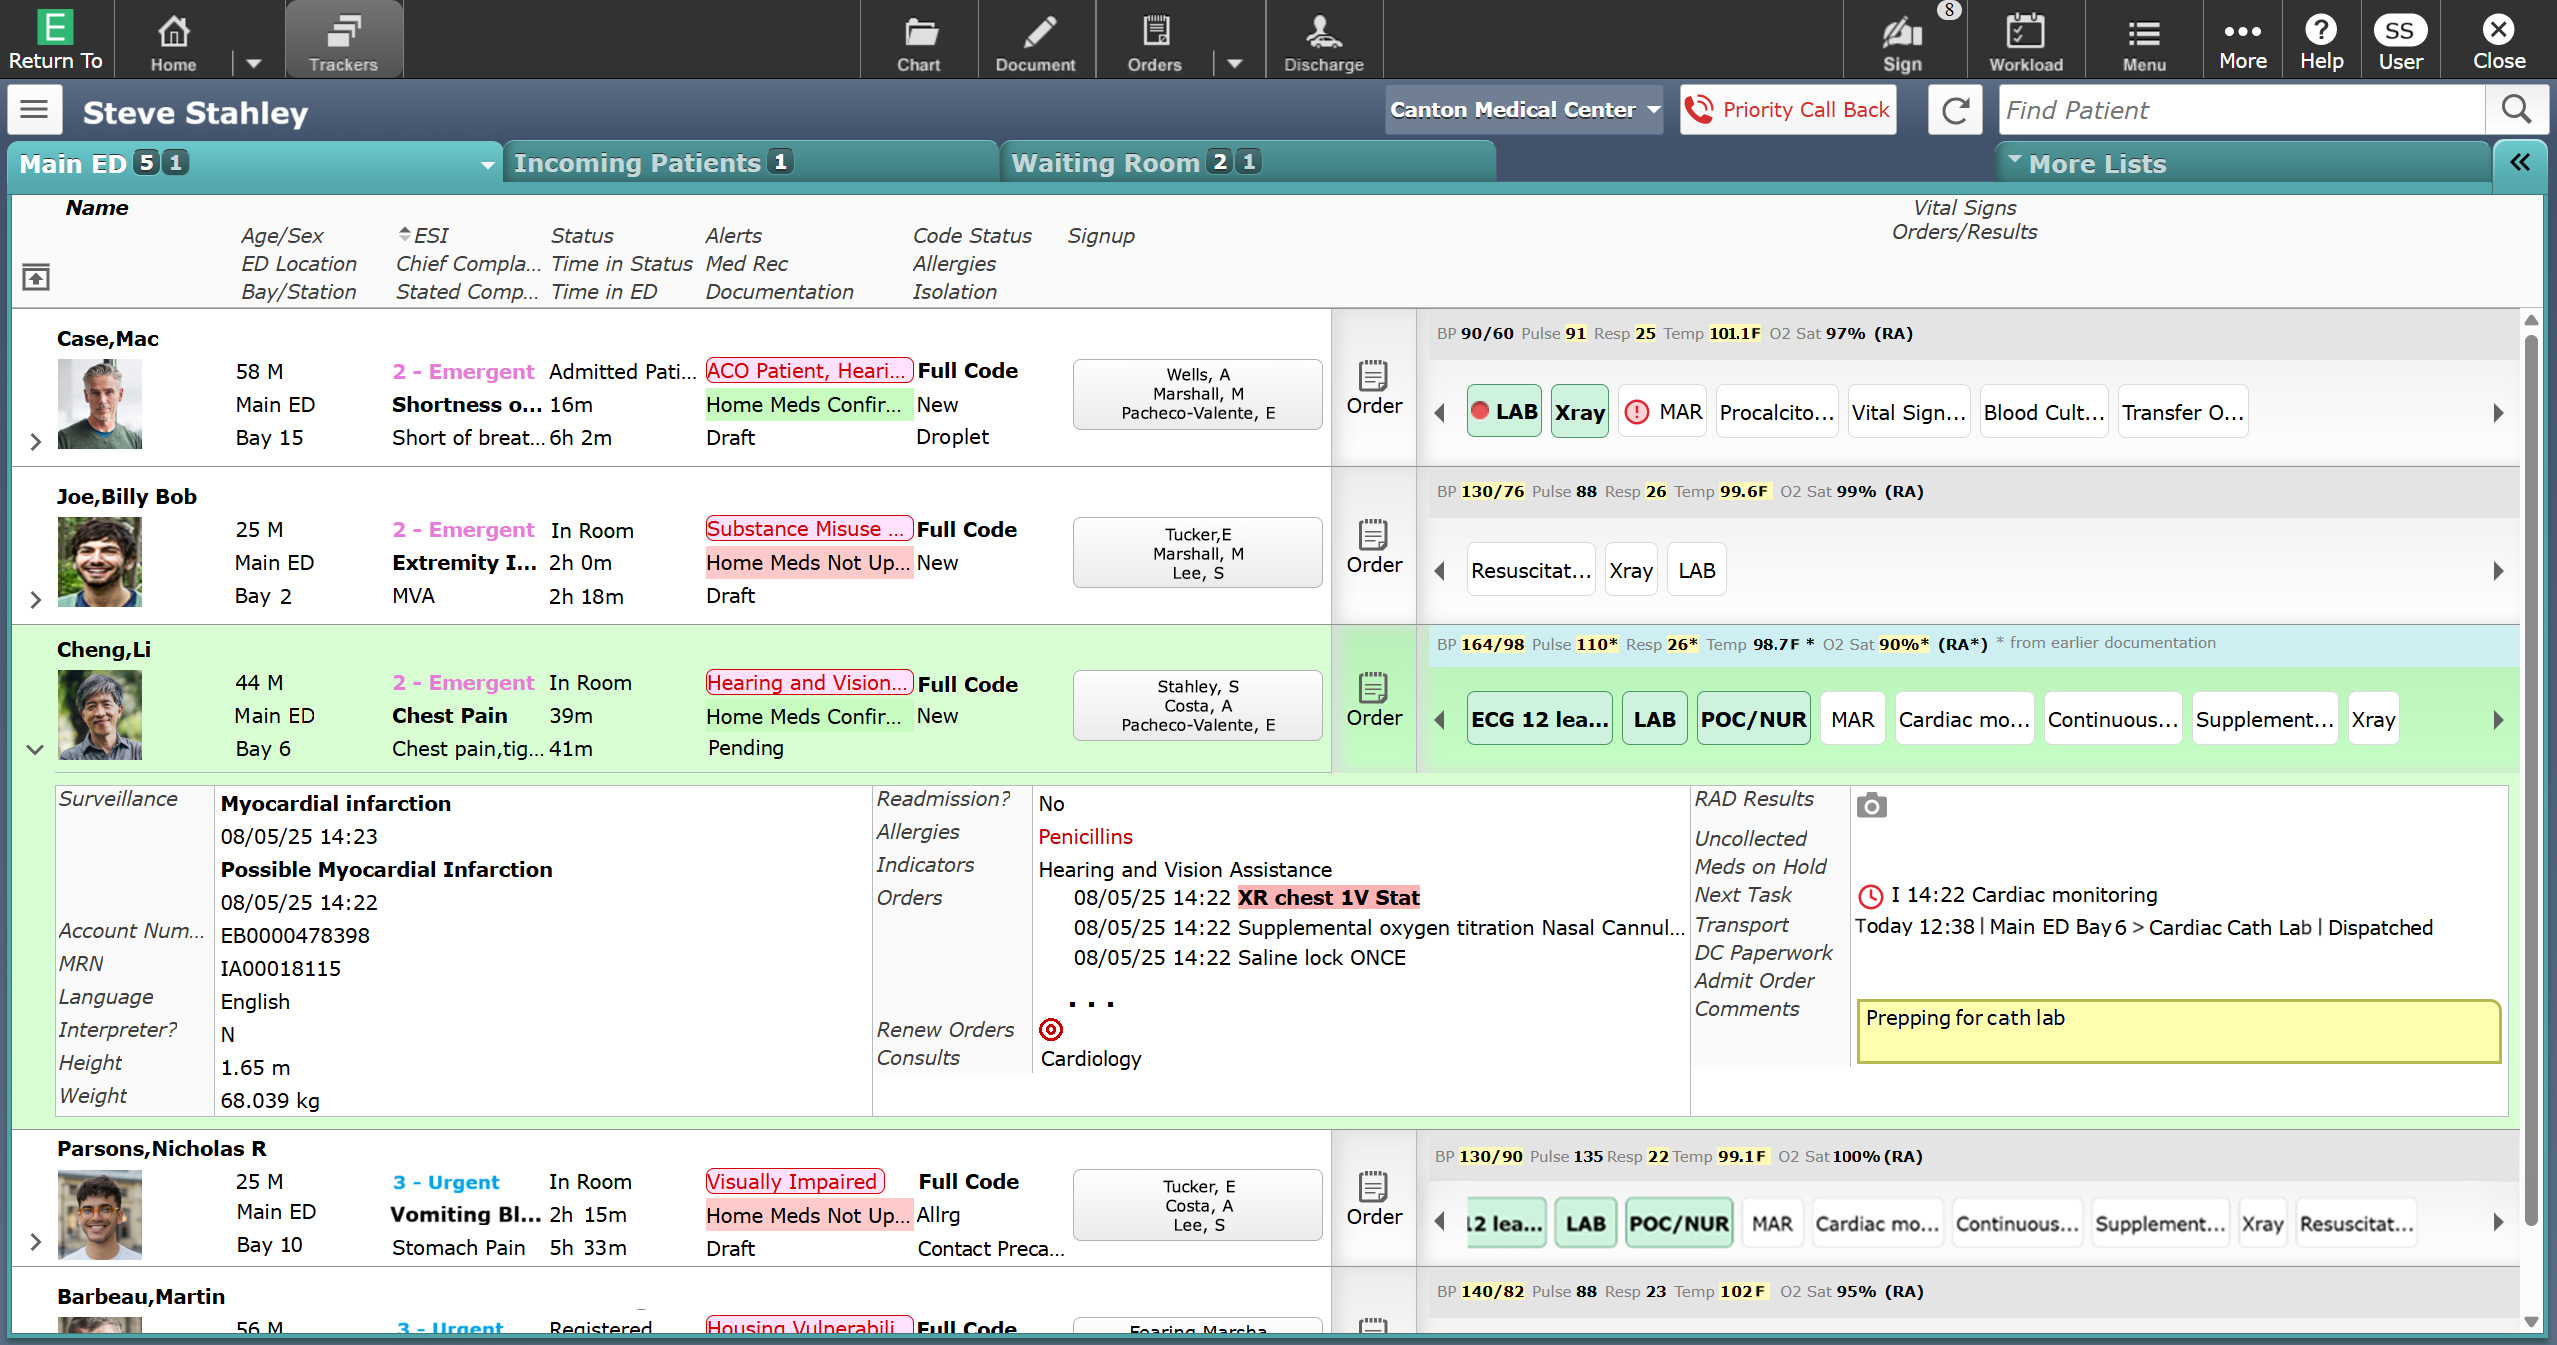Open the Document tool
This screenshot has height=1345, width=2557.
tap(1035, 40)
